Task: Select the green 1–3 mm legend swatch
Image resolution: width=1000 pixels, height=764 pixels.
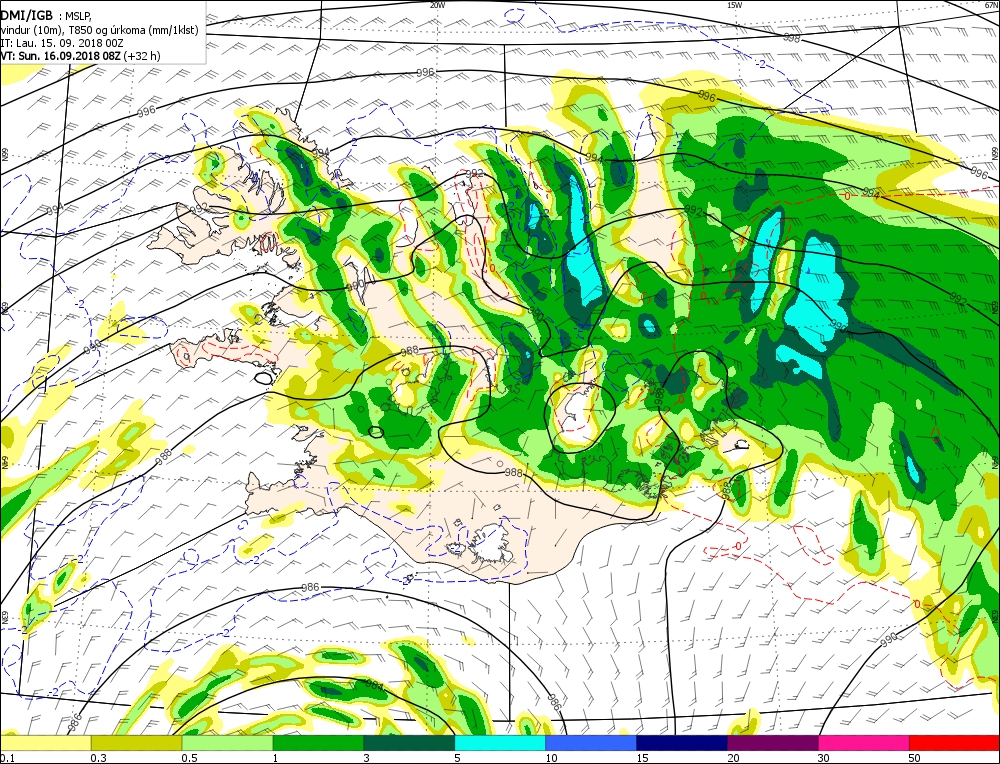Action: 318,743
